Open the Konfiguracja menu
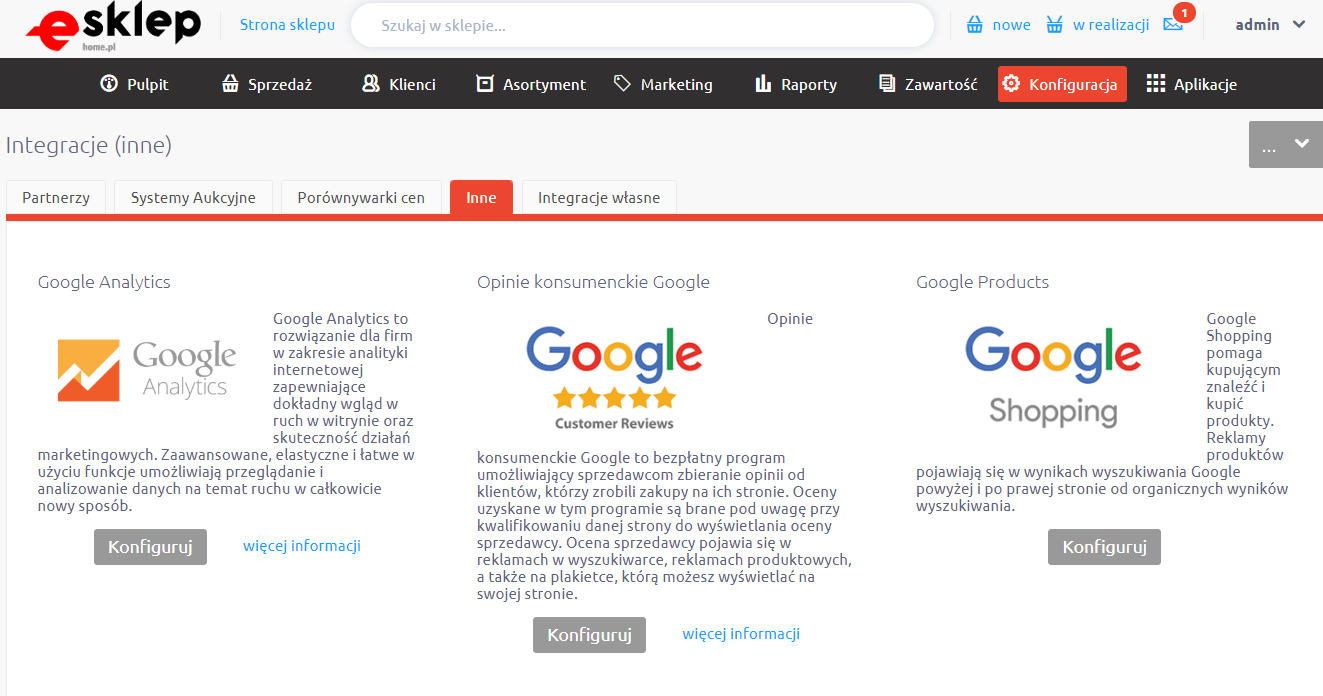 [1062, 84]
